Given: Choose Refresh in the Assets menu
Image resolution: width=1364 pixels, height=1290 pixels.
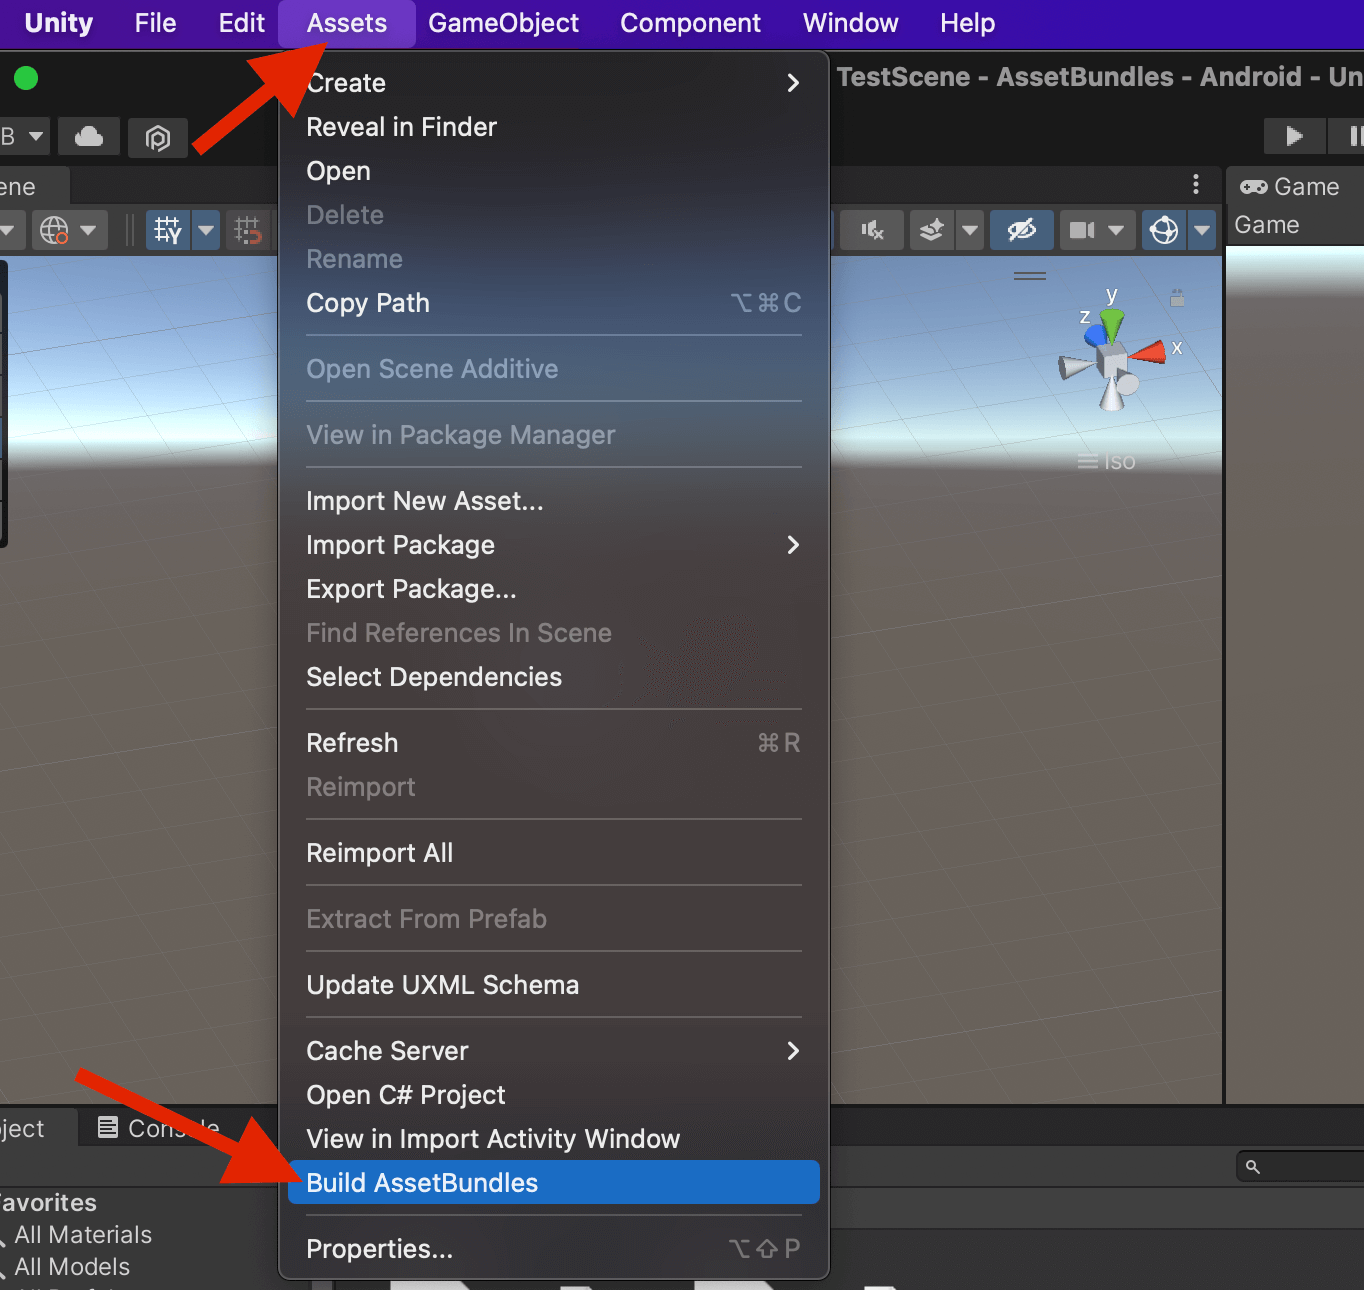Looking at the screenshot, I should [554, 743].
